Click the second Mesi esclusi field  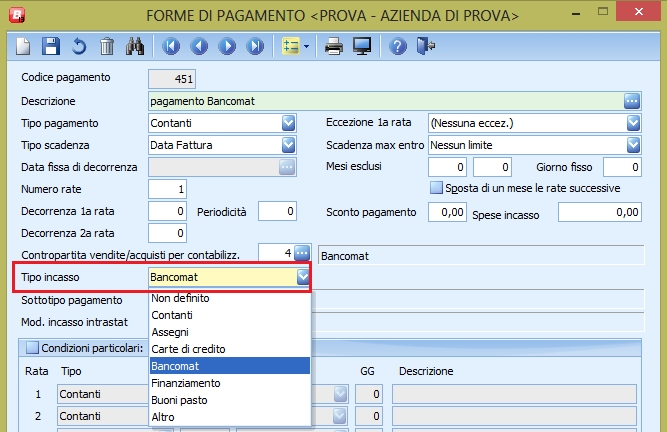pos(492,167)
